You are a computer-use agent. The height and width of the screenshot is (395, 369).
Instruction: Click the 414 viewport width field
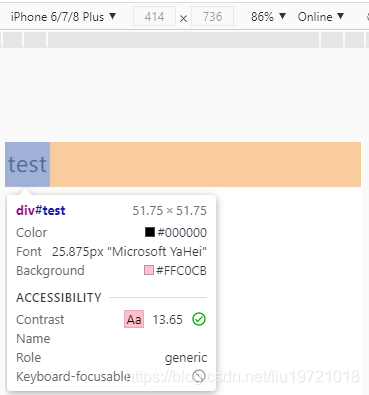pyautogui.click(x=154, y=17)
